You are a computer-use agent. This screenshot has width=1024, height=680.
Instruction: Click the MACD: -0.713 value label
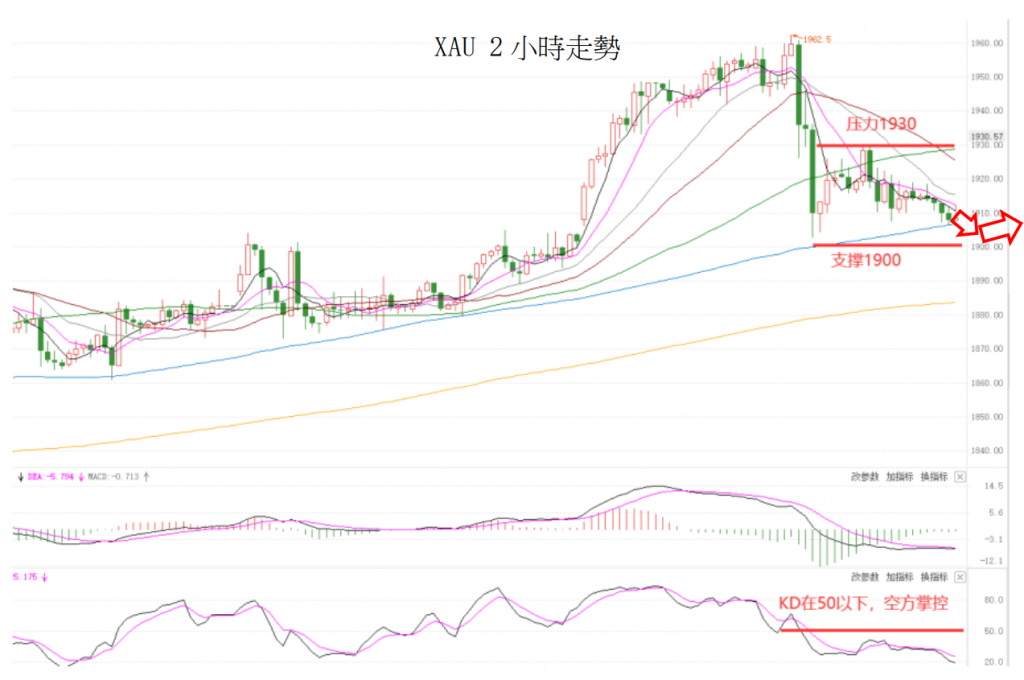[x=114, y=477]
